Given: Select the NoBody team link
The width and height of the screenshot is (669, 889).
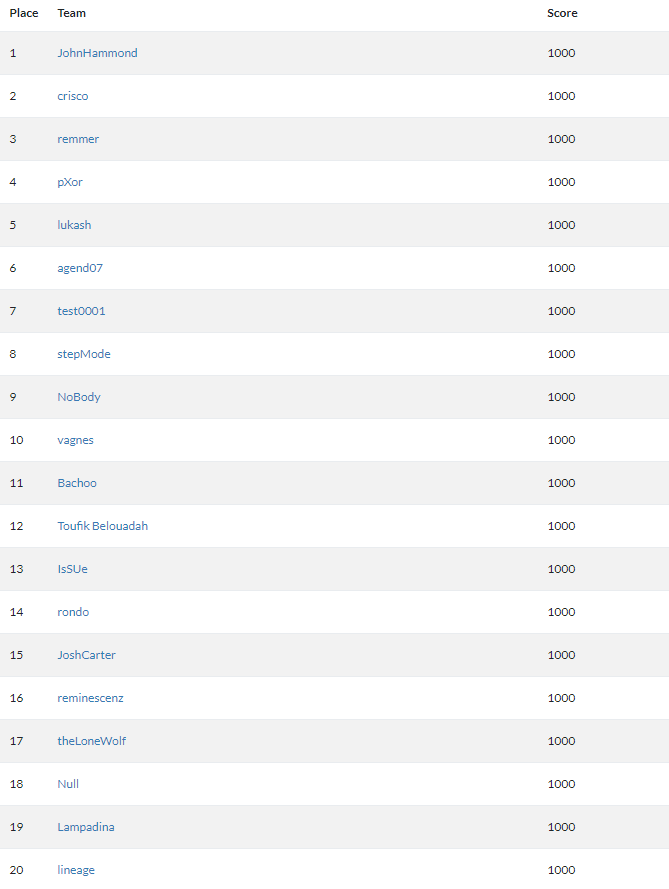Looking at the screenshot, I should [x=79, y=397].
